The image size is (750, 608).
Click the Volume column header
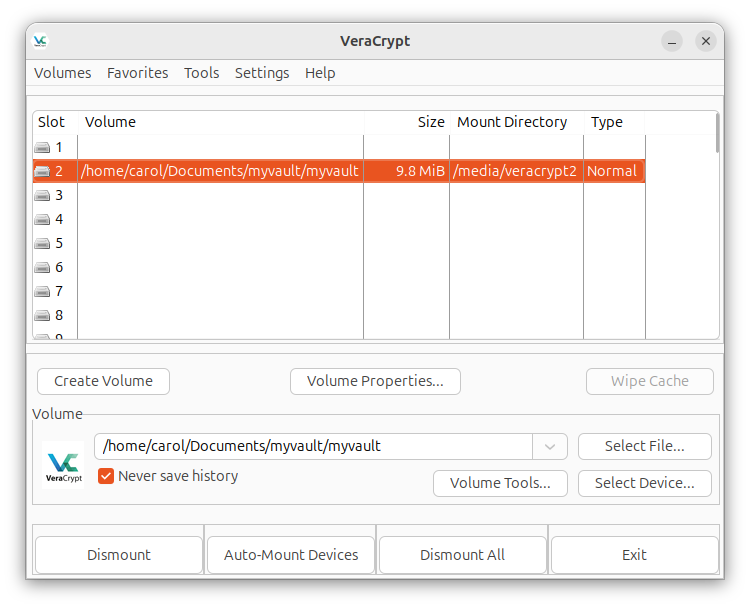tap(221, 122)
